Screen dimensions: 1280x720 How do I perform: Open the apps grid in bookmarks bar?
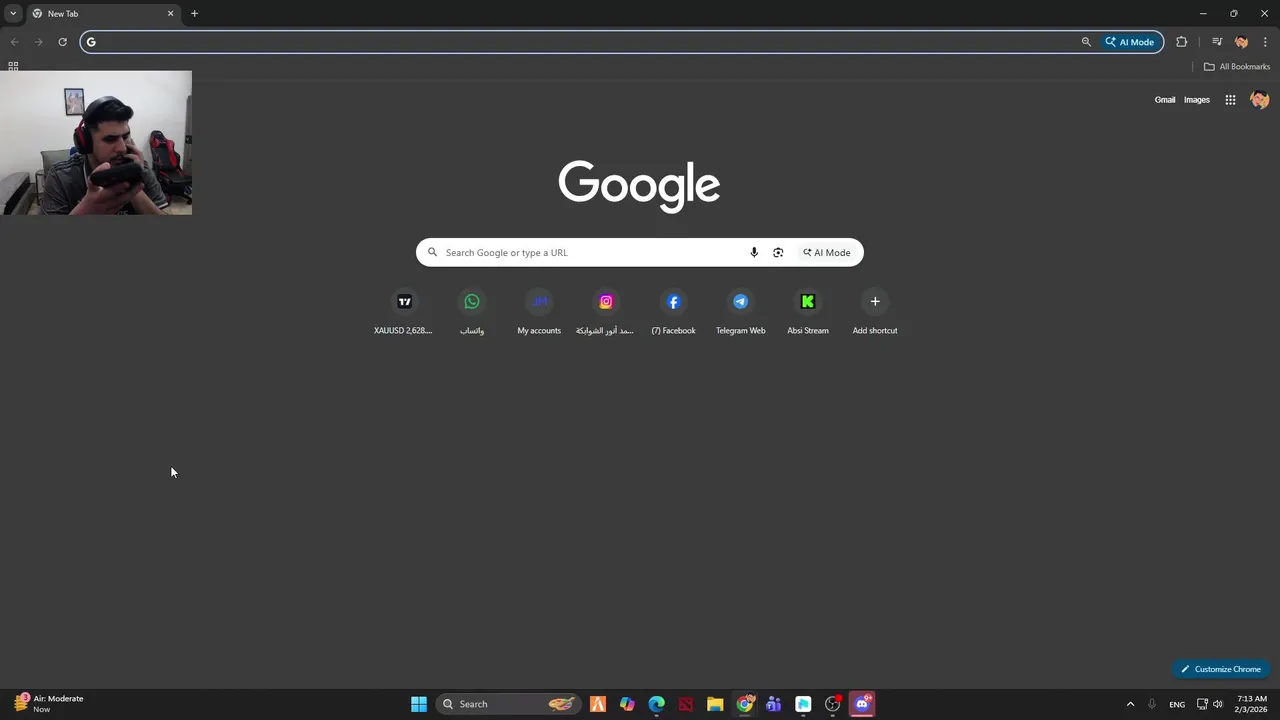tap(13, 66)
